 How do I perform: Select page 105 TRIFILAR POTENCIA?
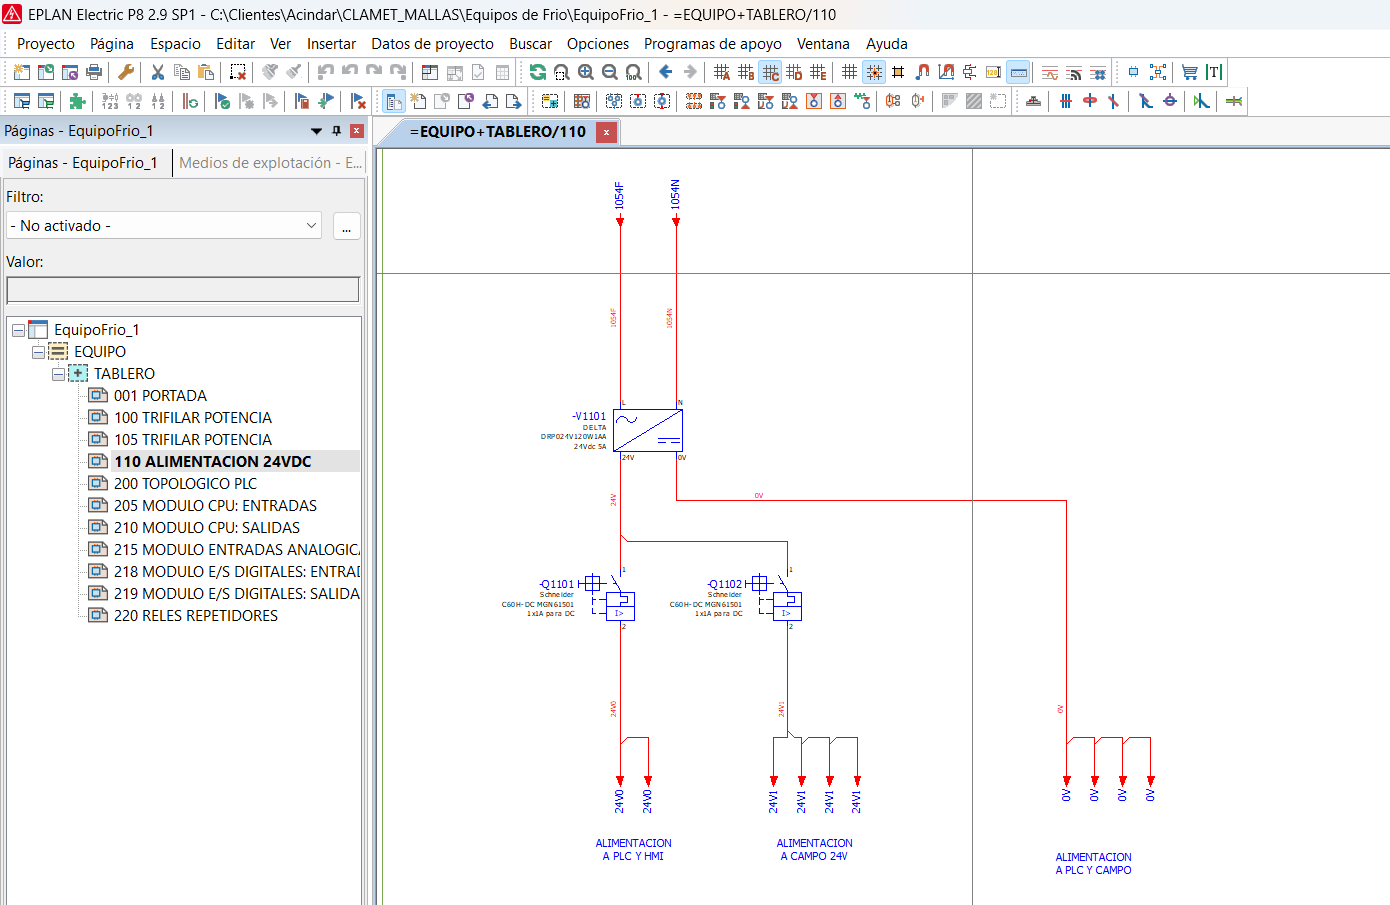193,440
